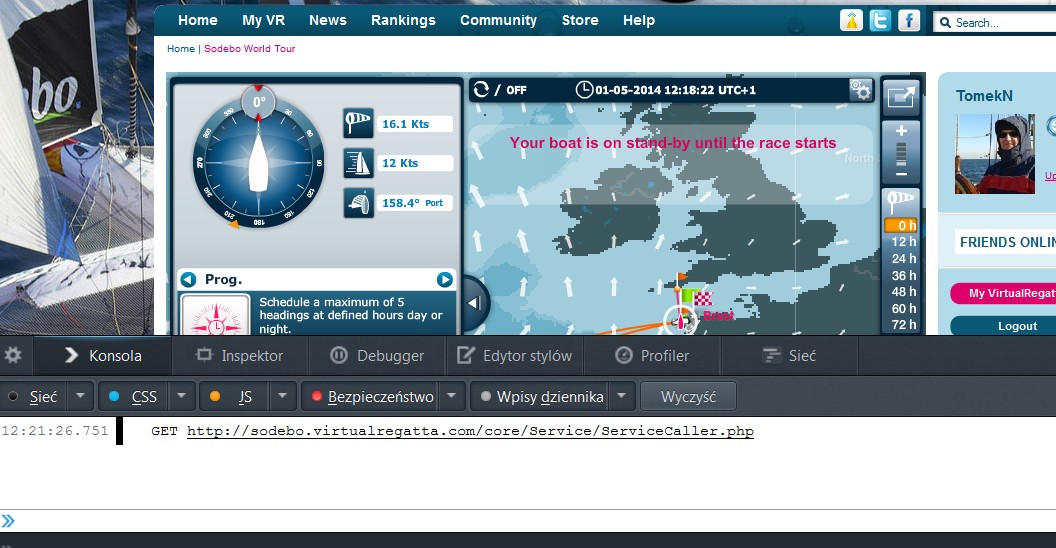Toggle the JS log filter
1056x548 pixels.
[235, 397]
